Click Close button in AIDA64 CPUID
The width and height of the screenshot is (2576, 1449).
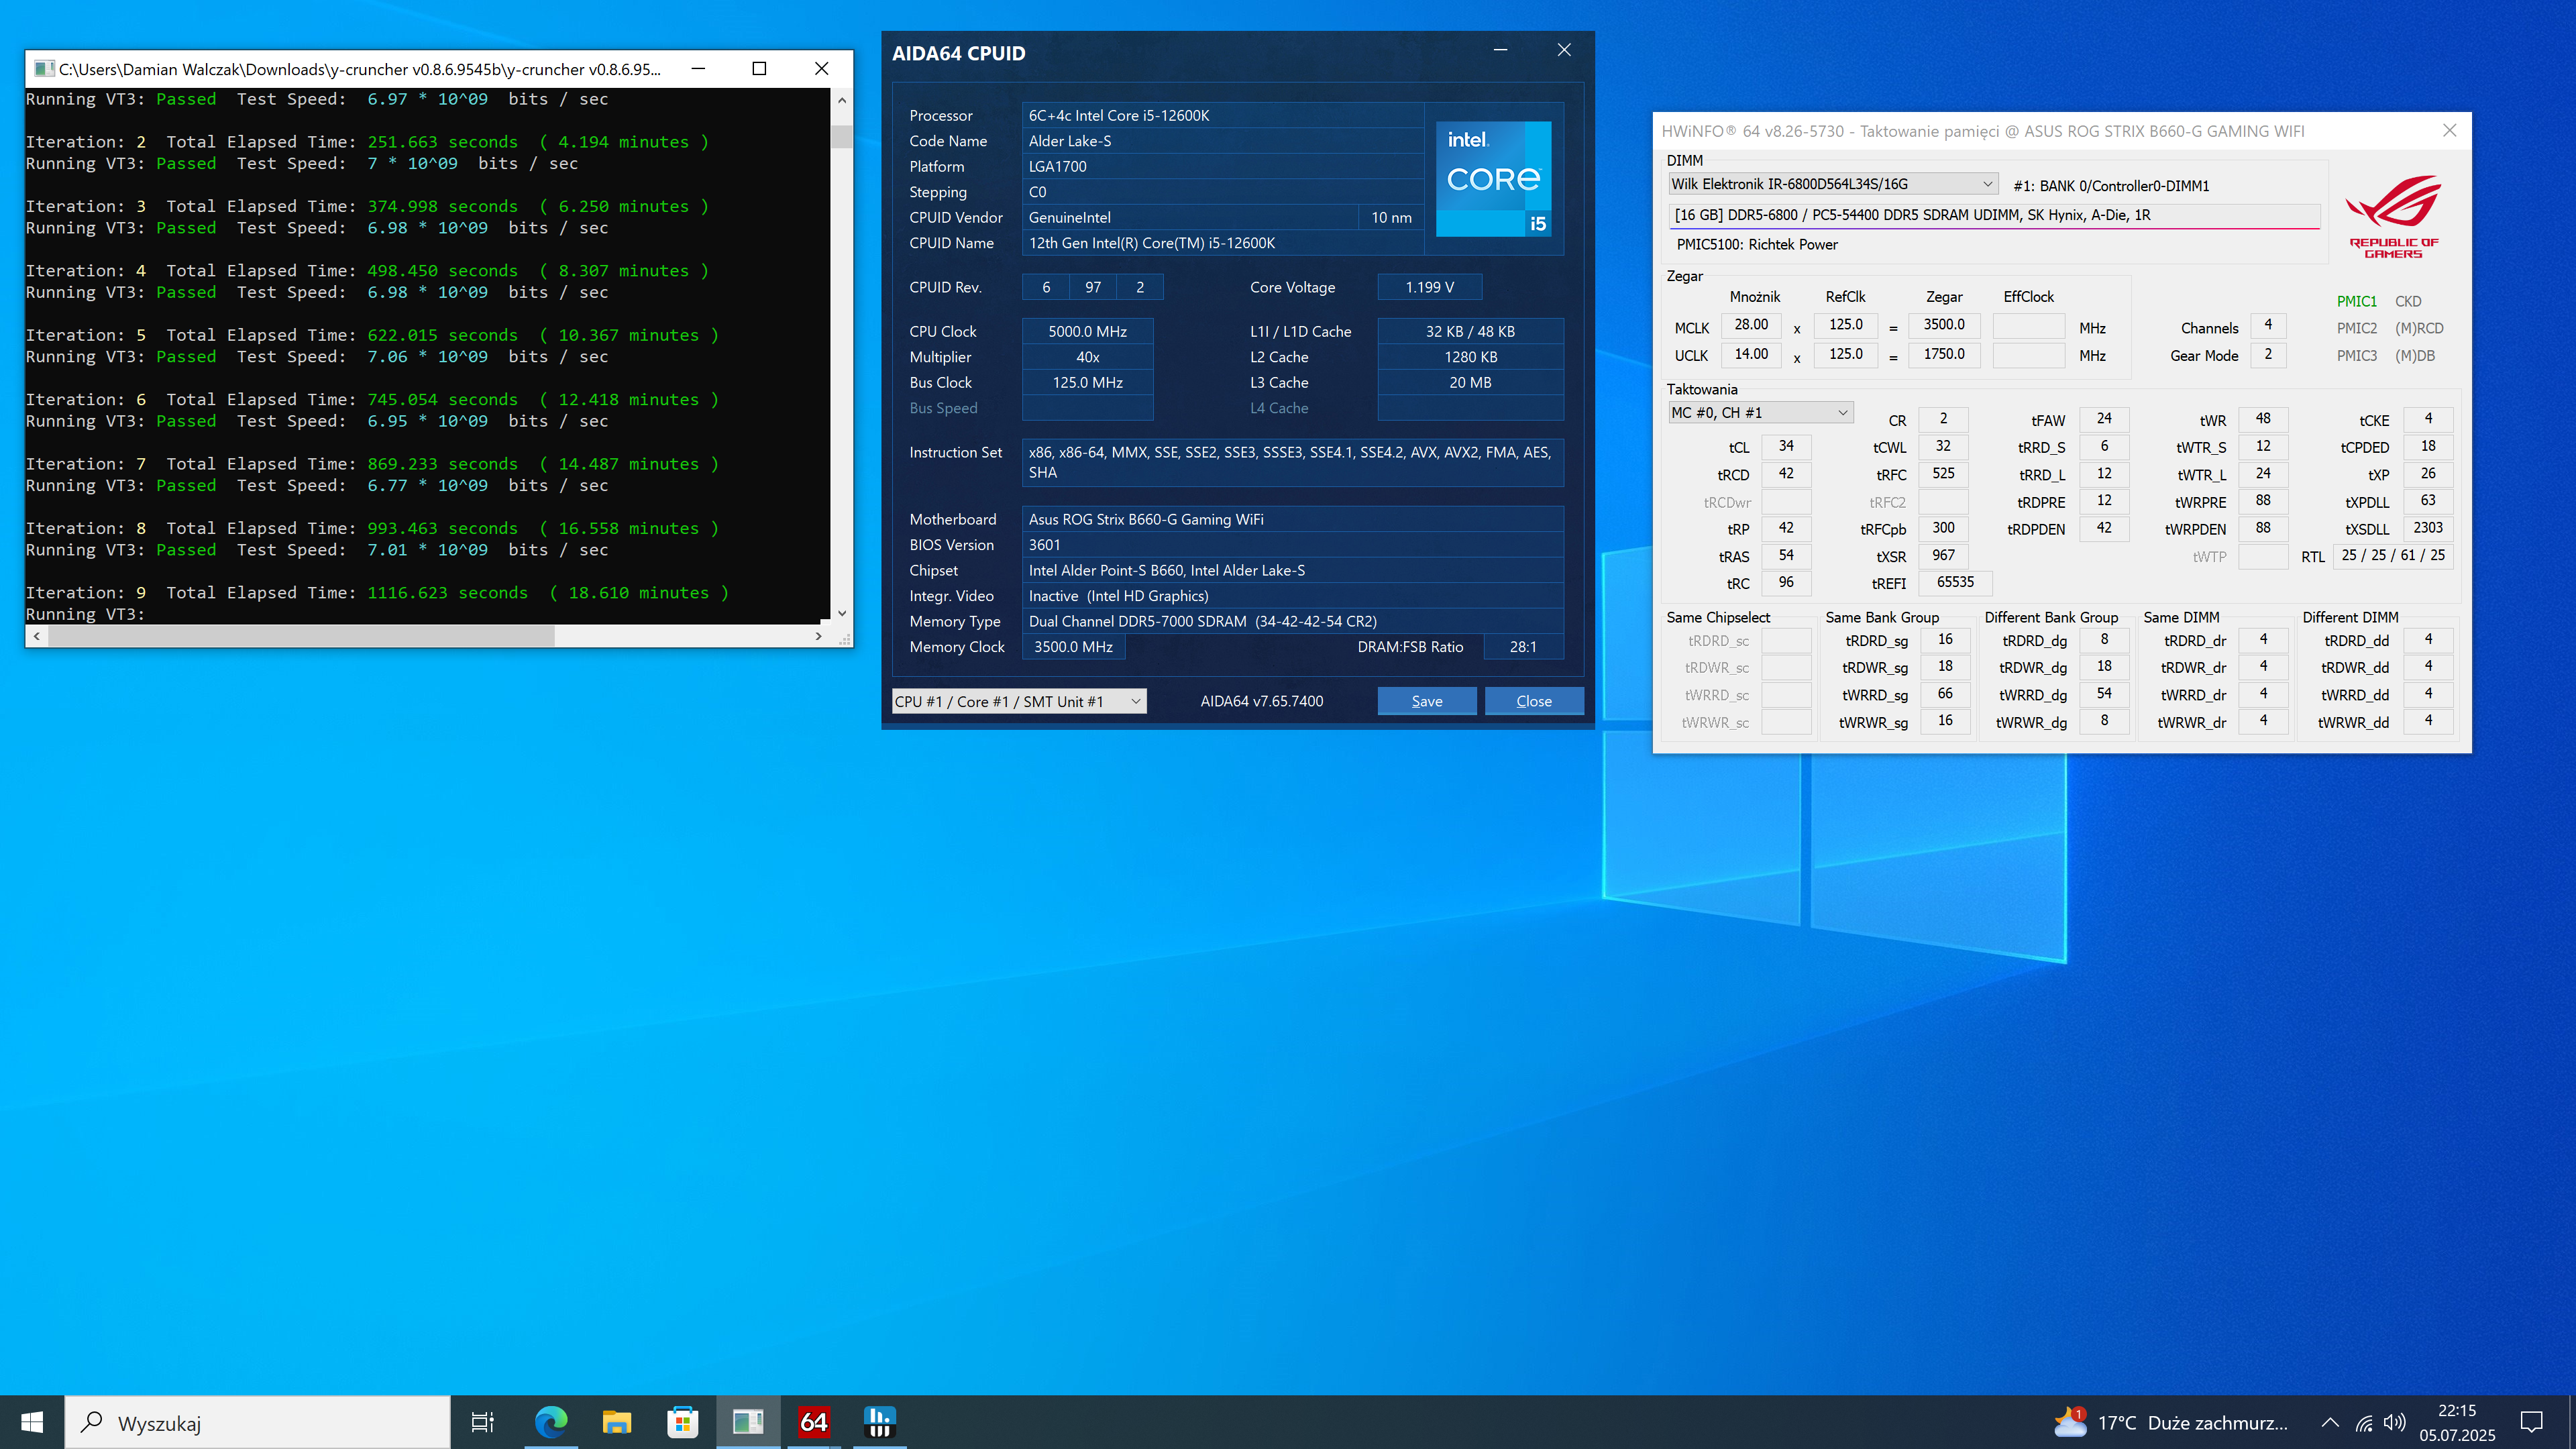1533,701
